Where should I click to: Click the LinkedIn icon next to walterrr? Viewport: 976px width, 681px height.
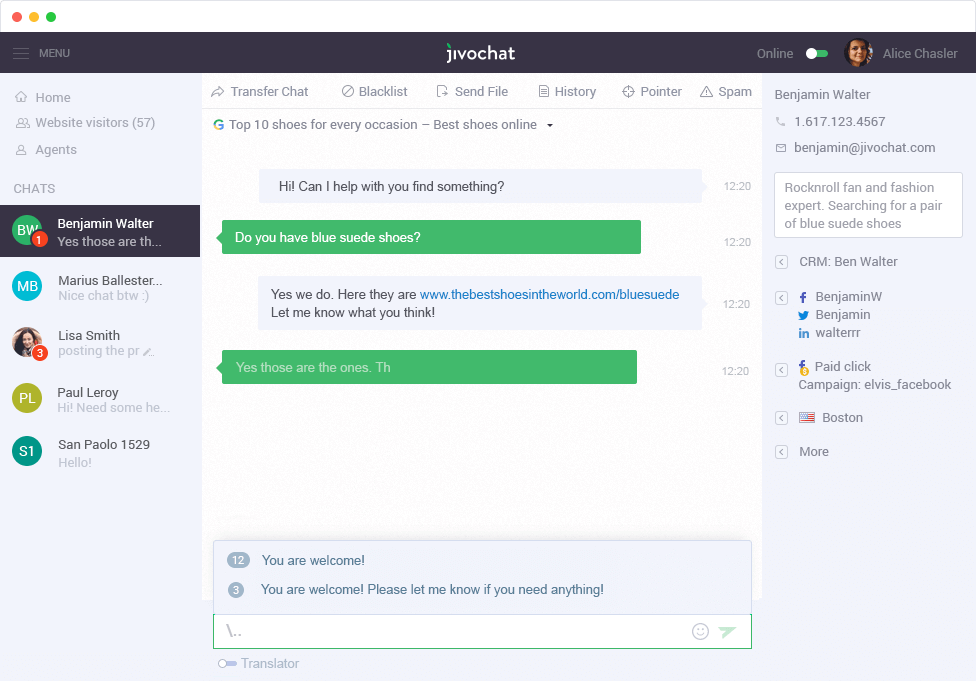803,333
